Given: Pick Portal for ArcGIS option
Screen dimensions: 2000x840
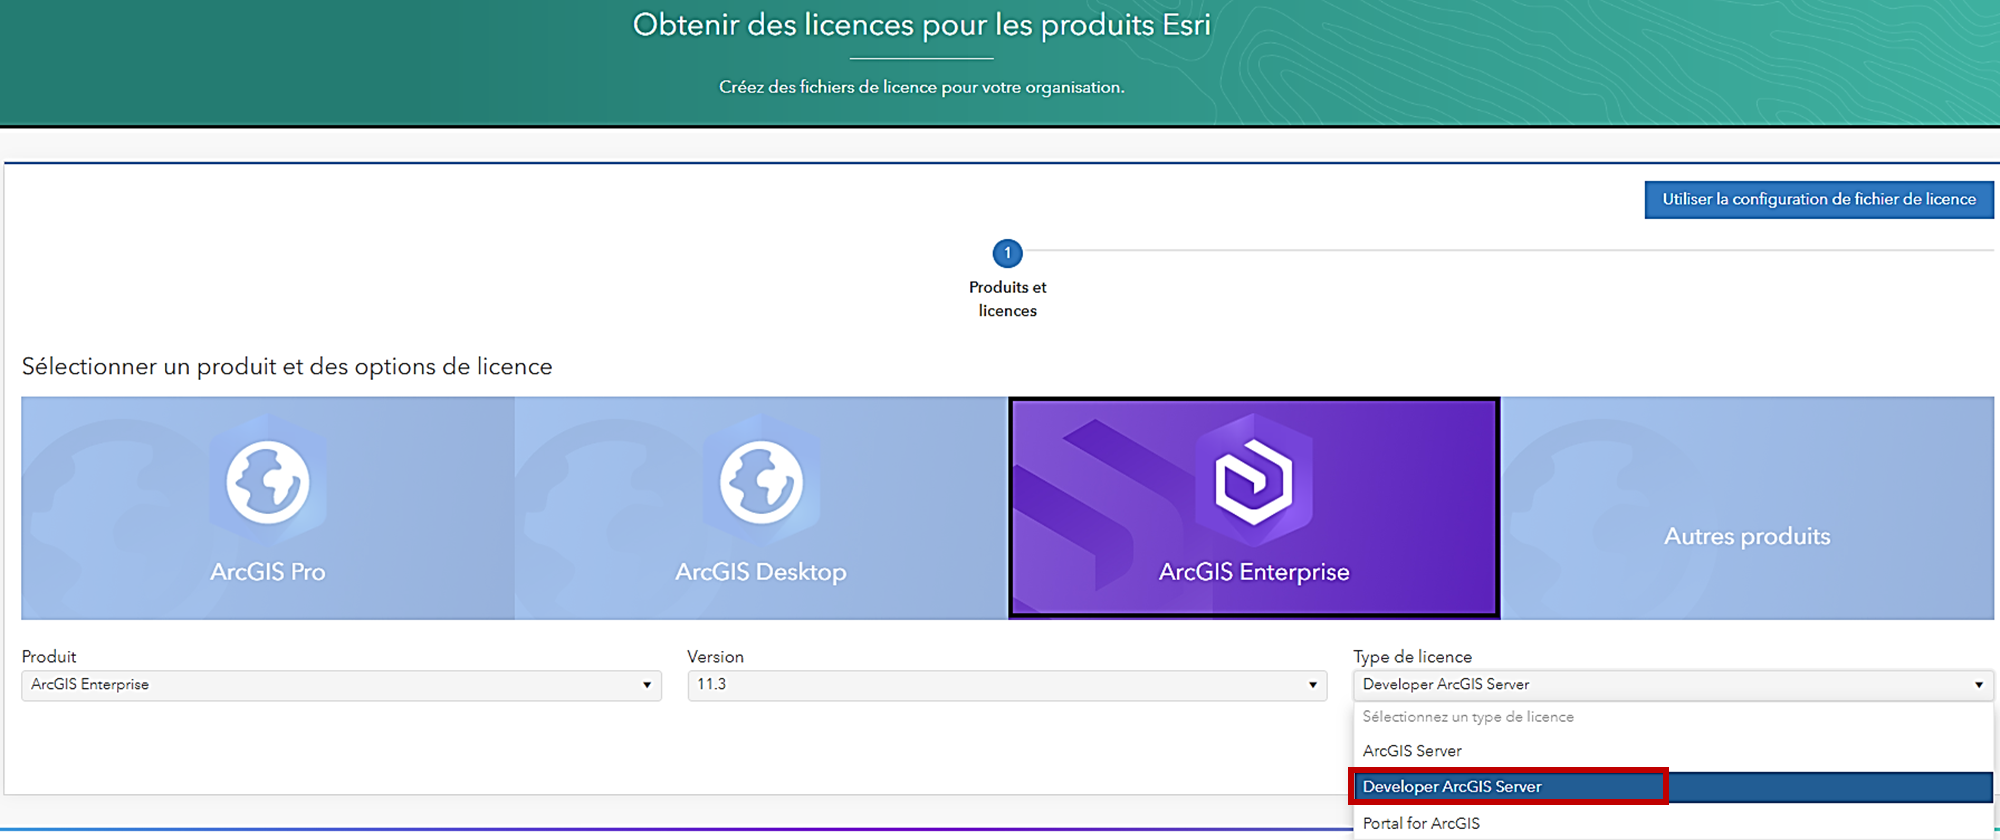Looking at the screenshot, I should pyautogui.click(x=1421, y=823).
